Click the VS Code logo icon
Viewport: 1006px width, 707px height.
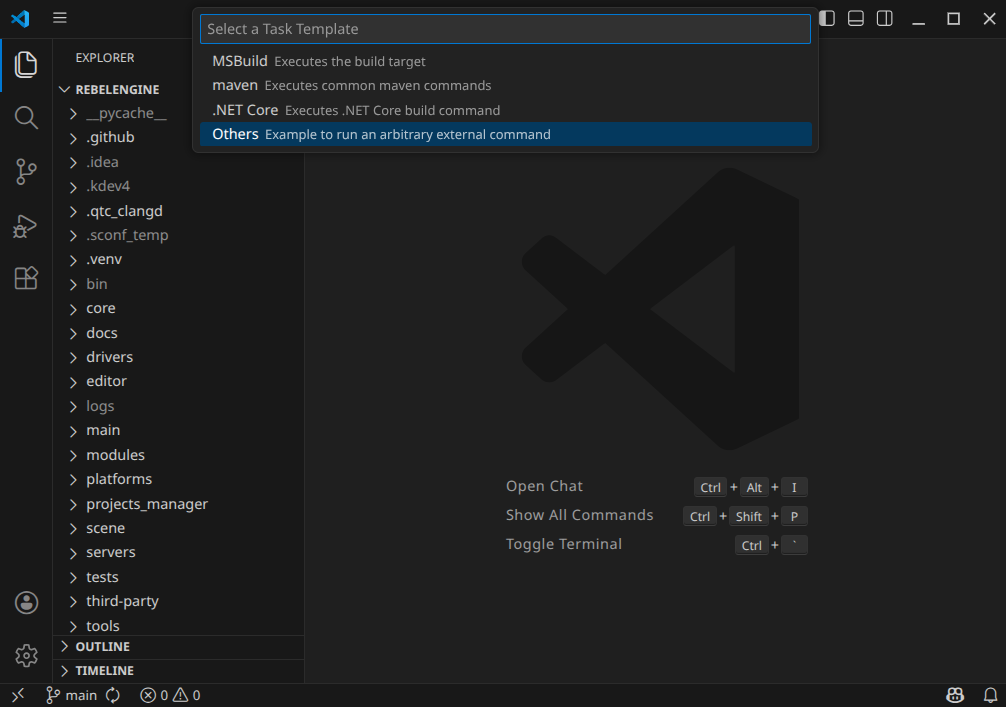coord(21,18)
